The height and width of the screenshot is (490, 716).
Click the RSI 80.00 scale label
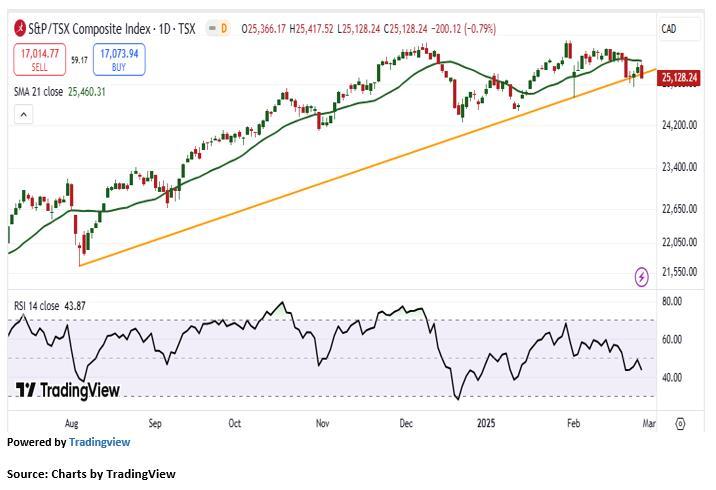(x=672, y=301)
